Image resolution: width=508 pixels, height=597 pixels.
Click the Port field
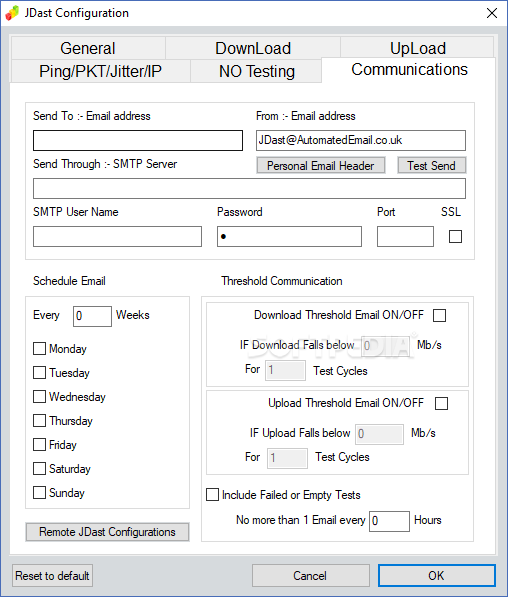pos(405,236)
